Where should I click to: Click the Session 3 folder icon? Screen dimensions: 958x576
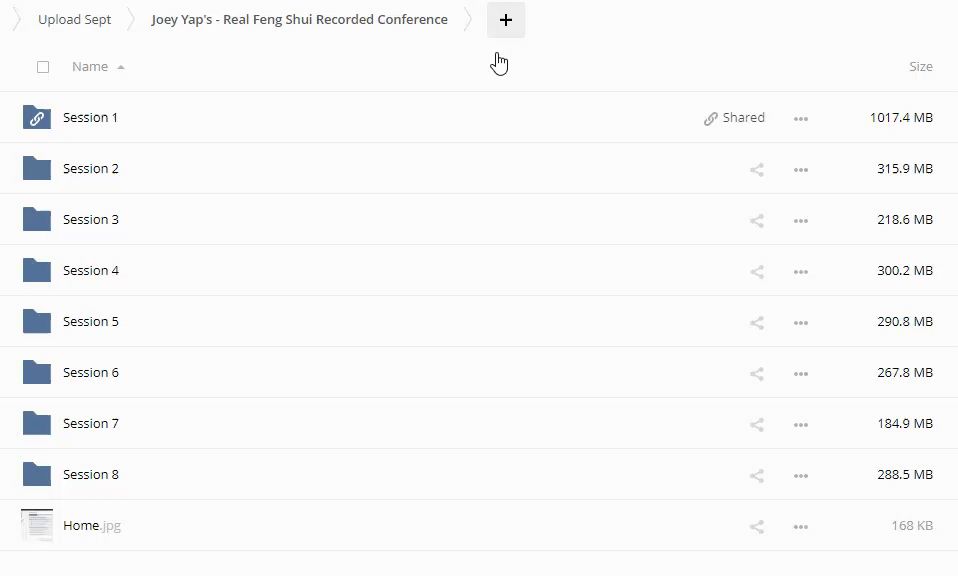37,220
